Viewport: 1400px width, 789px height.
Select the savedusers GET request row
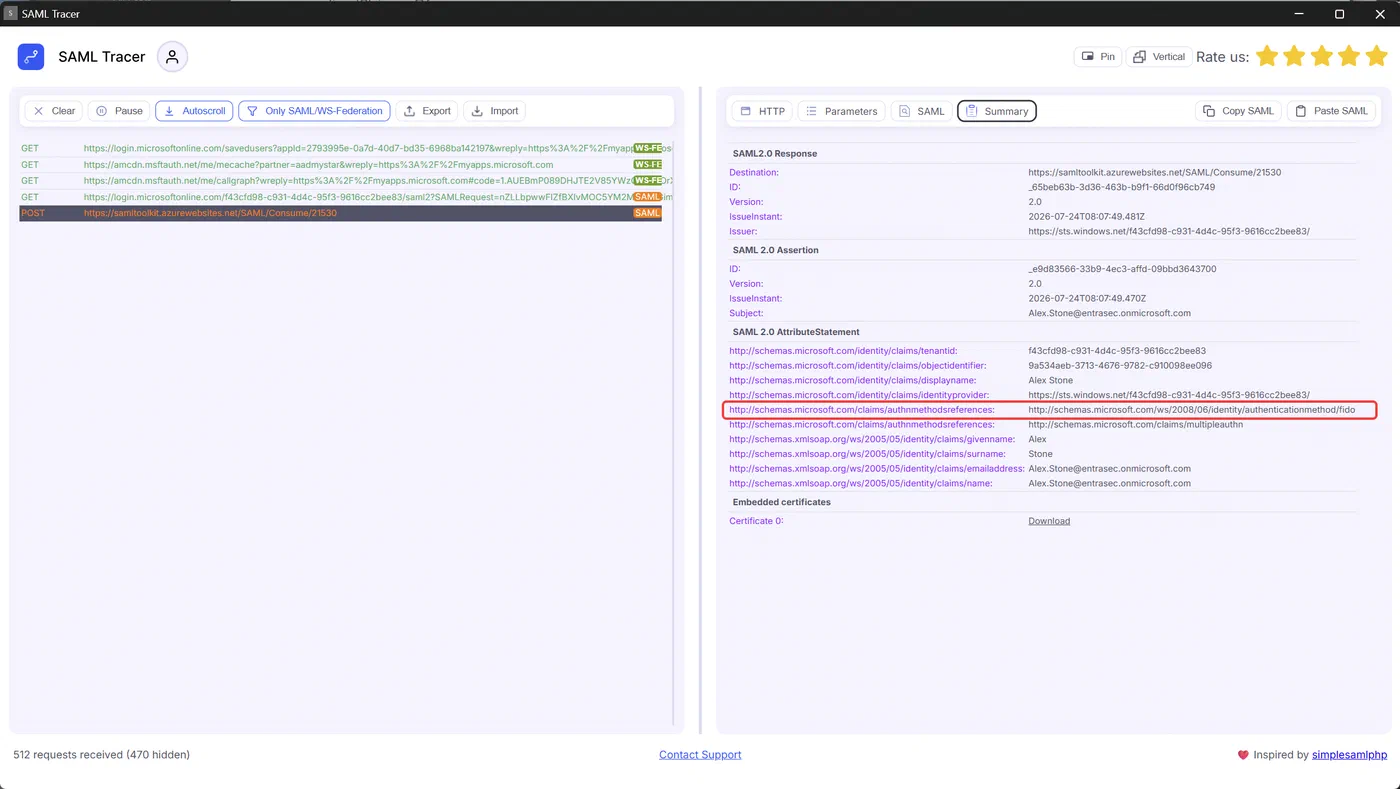[x=341, y=149]
